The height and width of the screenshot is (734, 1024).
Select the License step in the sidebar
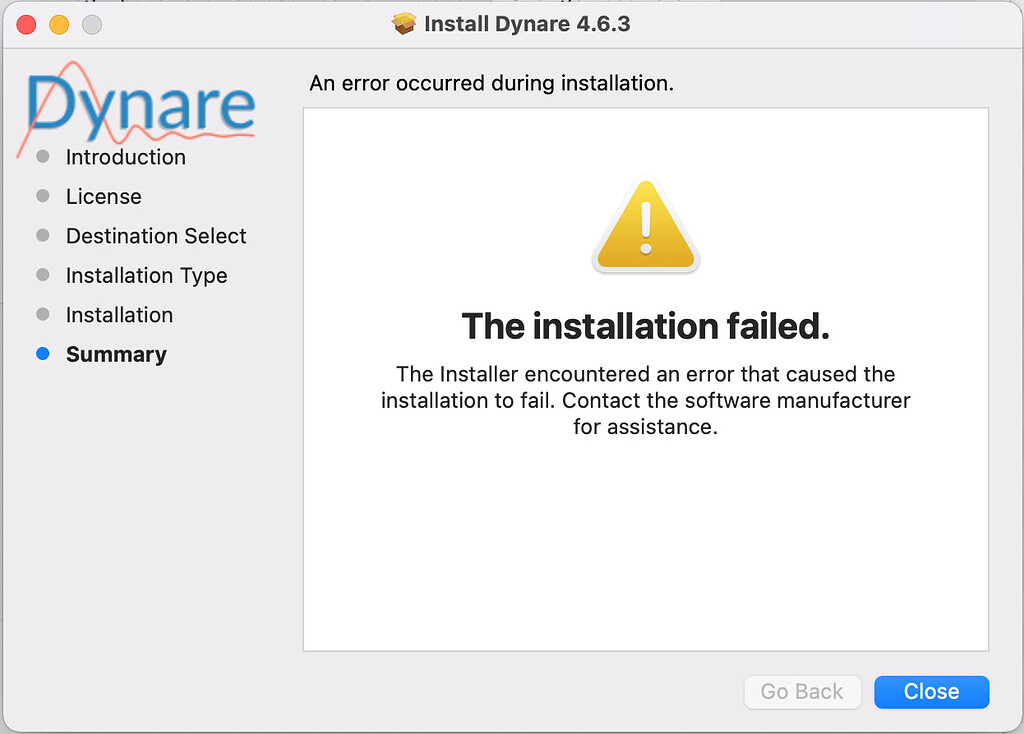103,196
